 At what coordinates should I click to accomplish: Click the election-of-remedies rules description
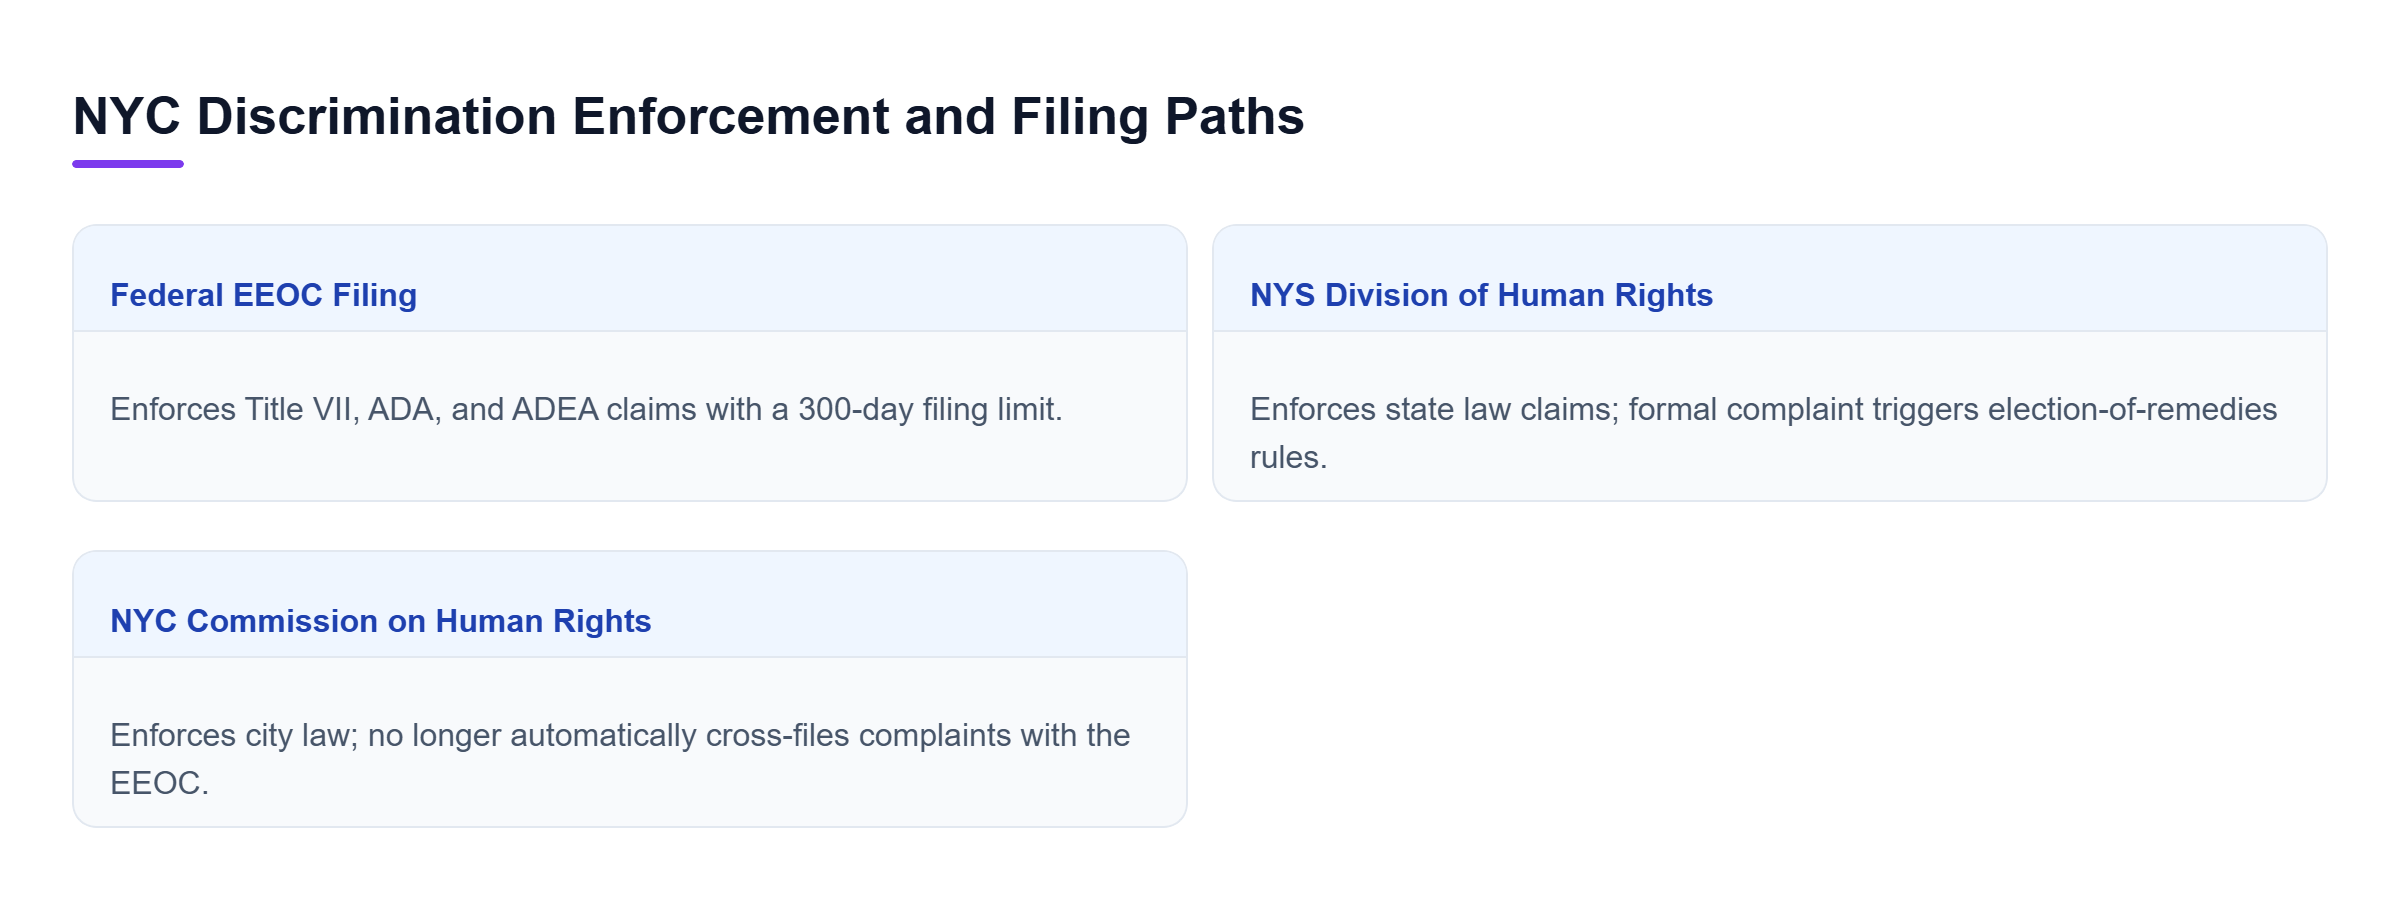click(1763, 433)
